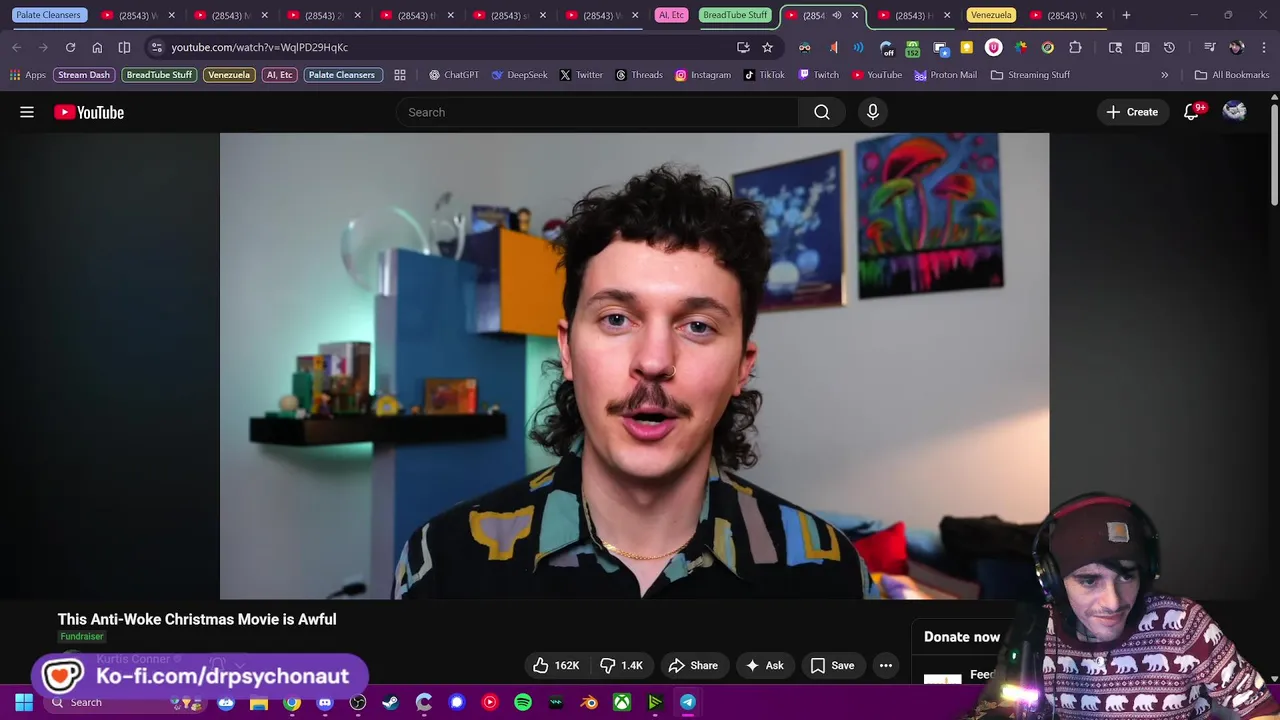Click the address bar URL

[x=259, y=47]
